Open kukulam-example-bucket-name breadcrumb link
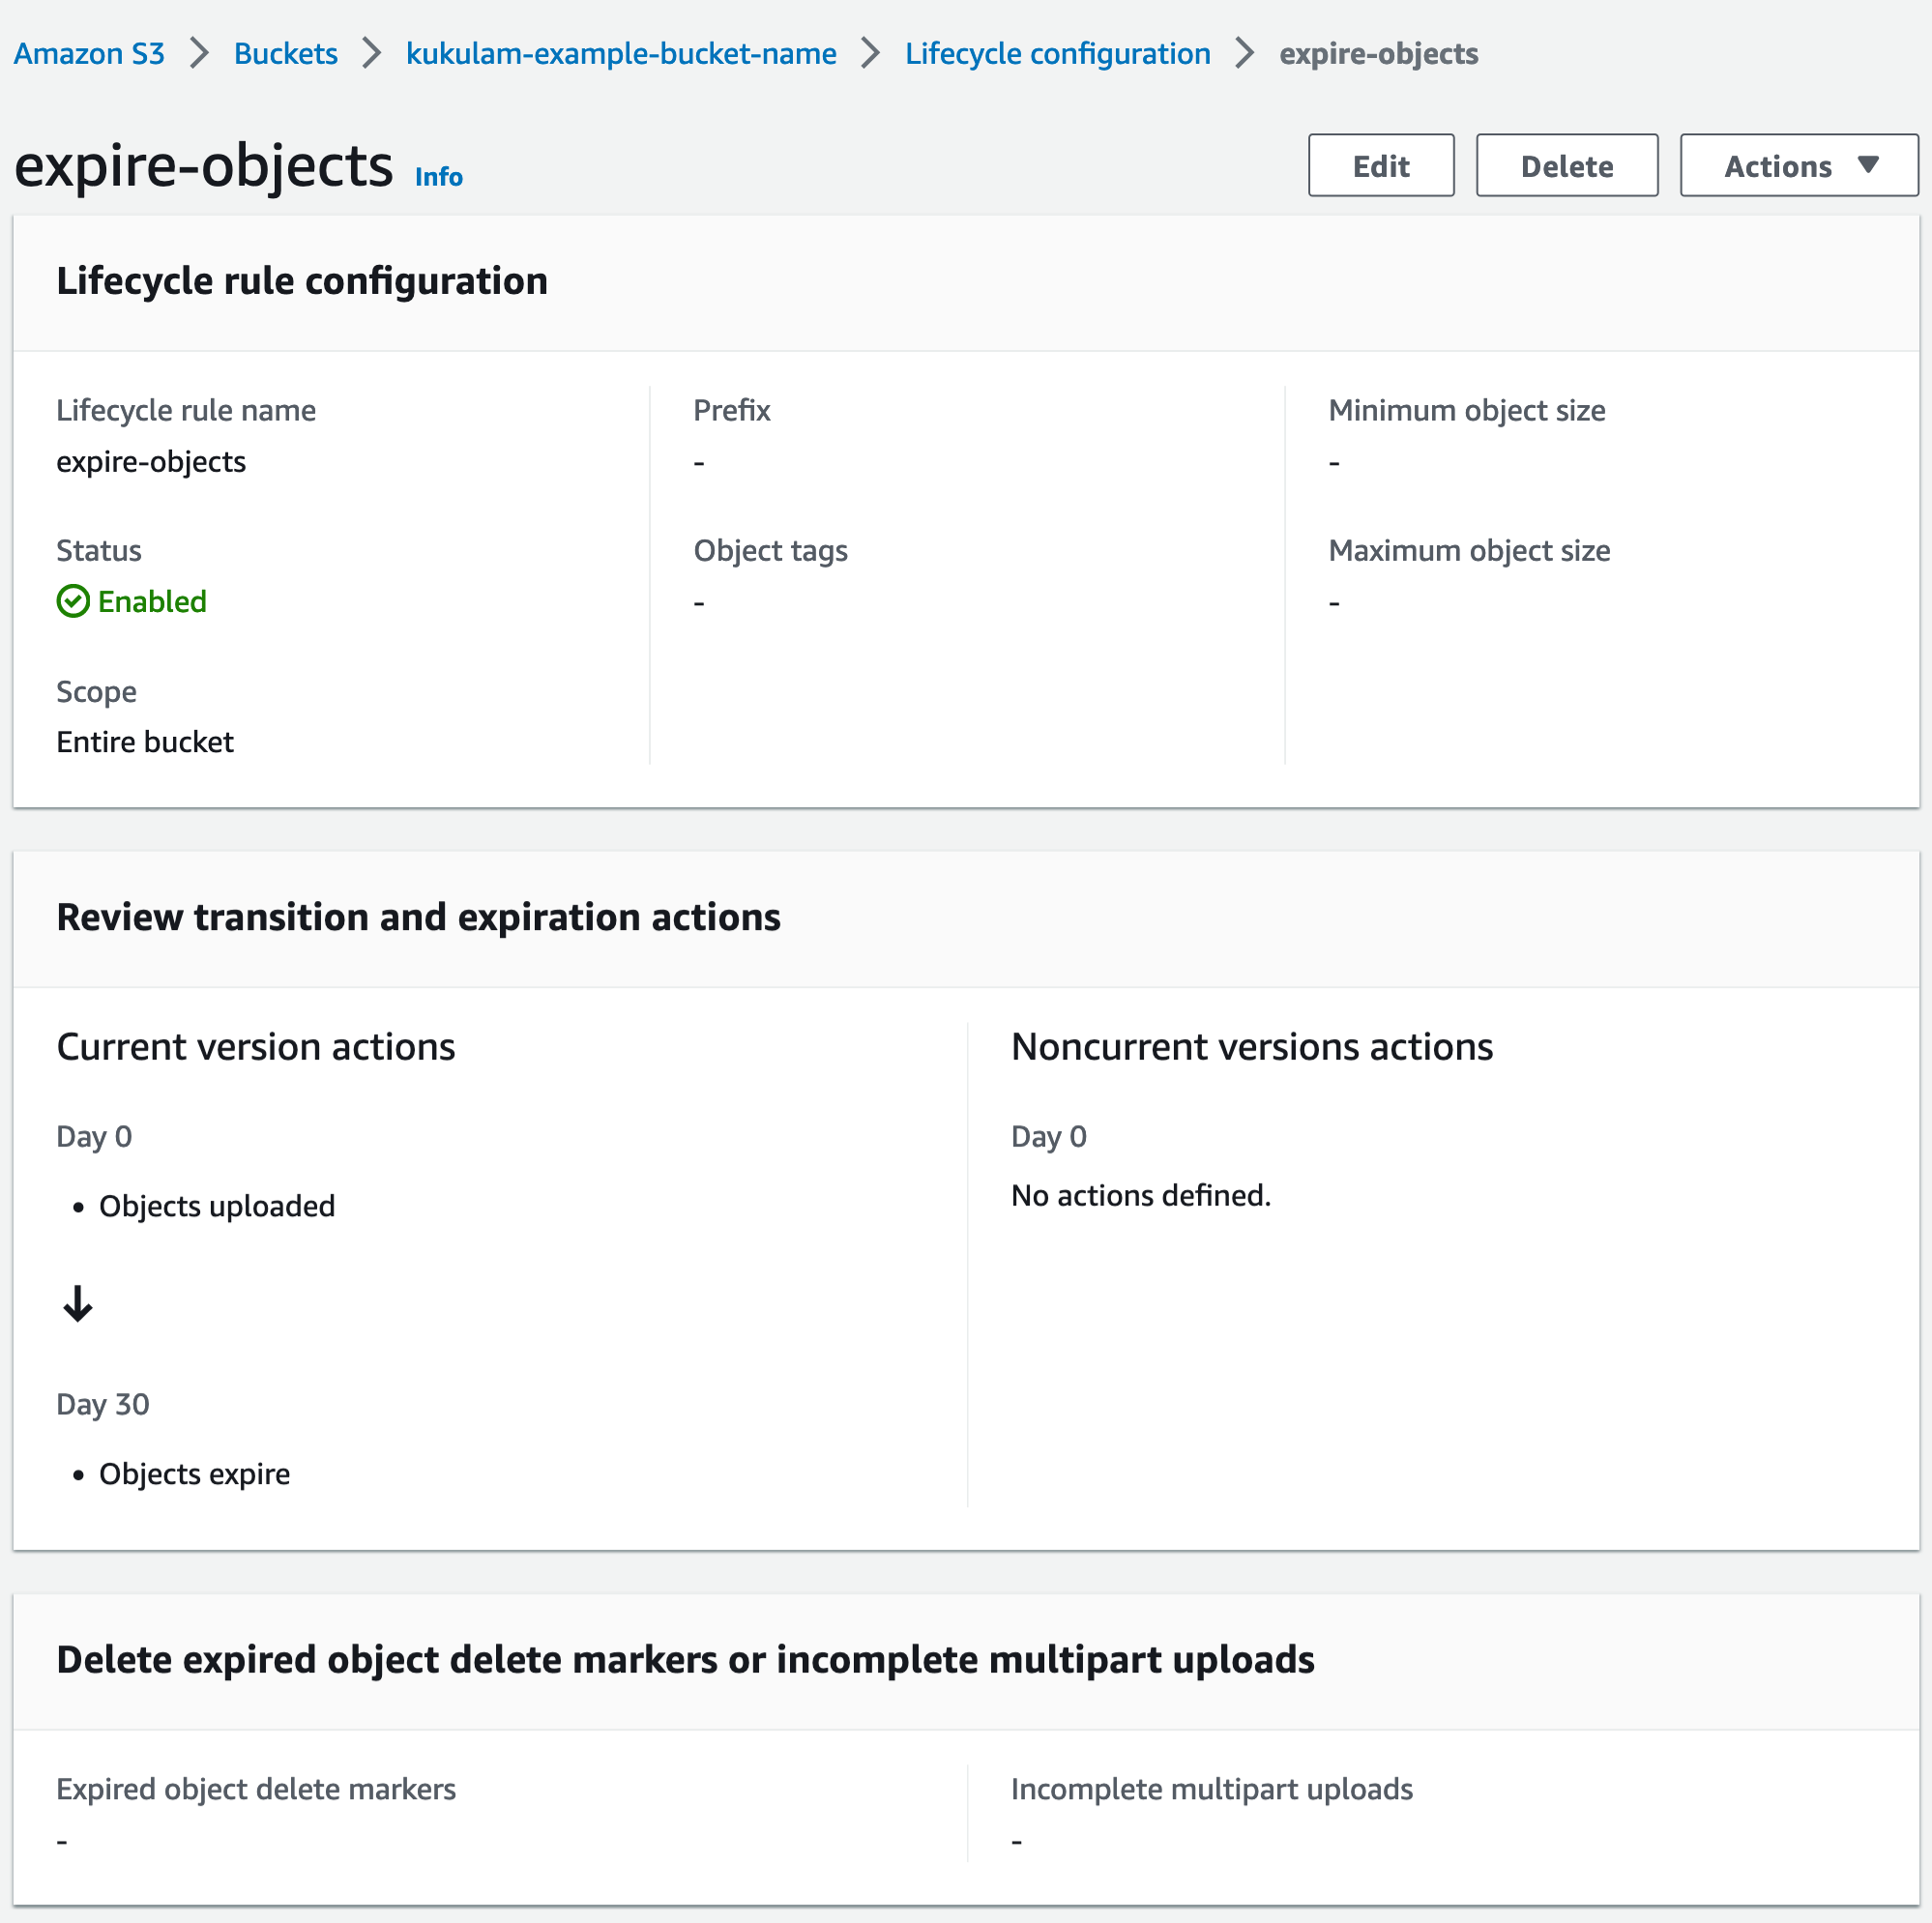Image resolution: width=1932 pixels, height=1923 pixels. click(621, 53)
